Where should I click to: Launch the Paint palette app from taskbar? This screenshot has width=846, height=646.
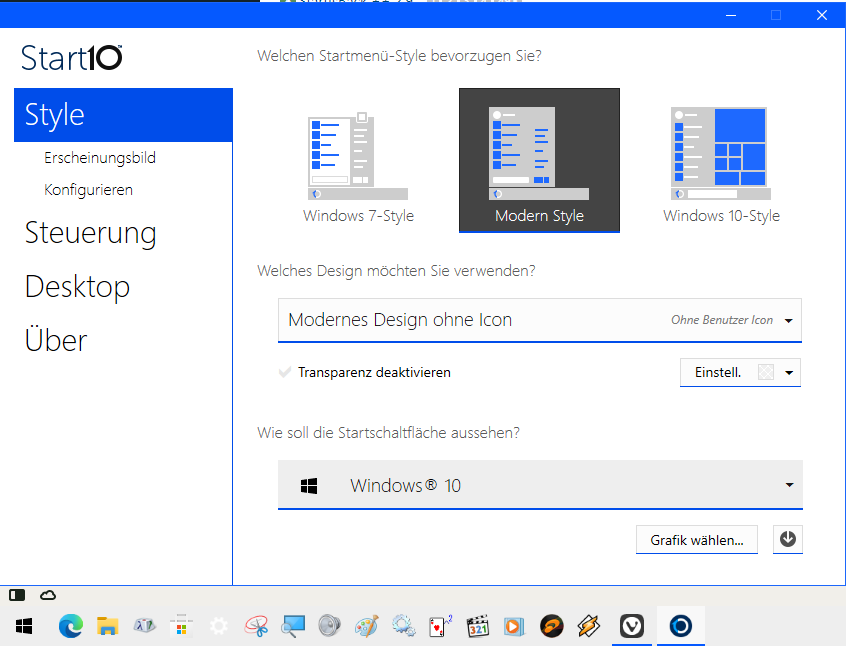[x=367, y=626]
